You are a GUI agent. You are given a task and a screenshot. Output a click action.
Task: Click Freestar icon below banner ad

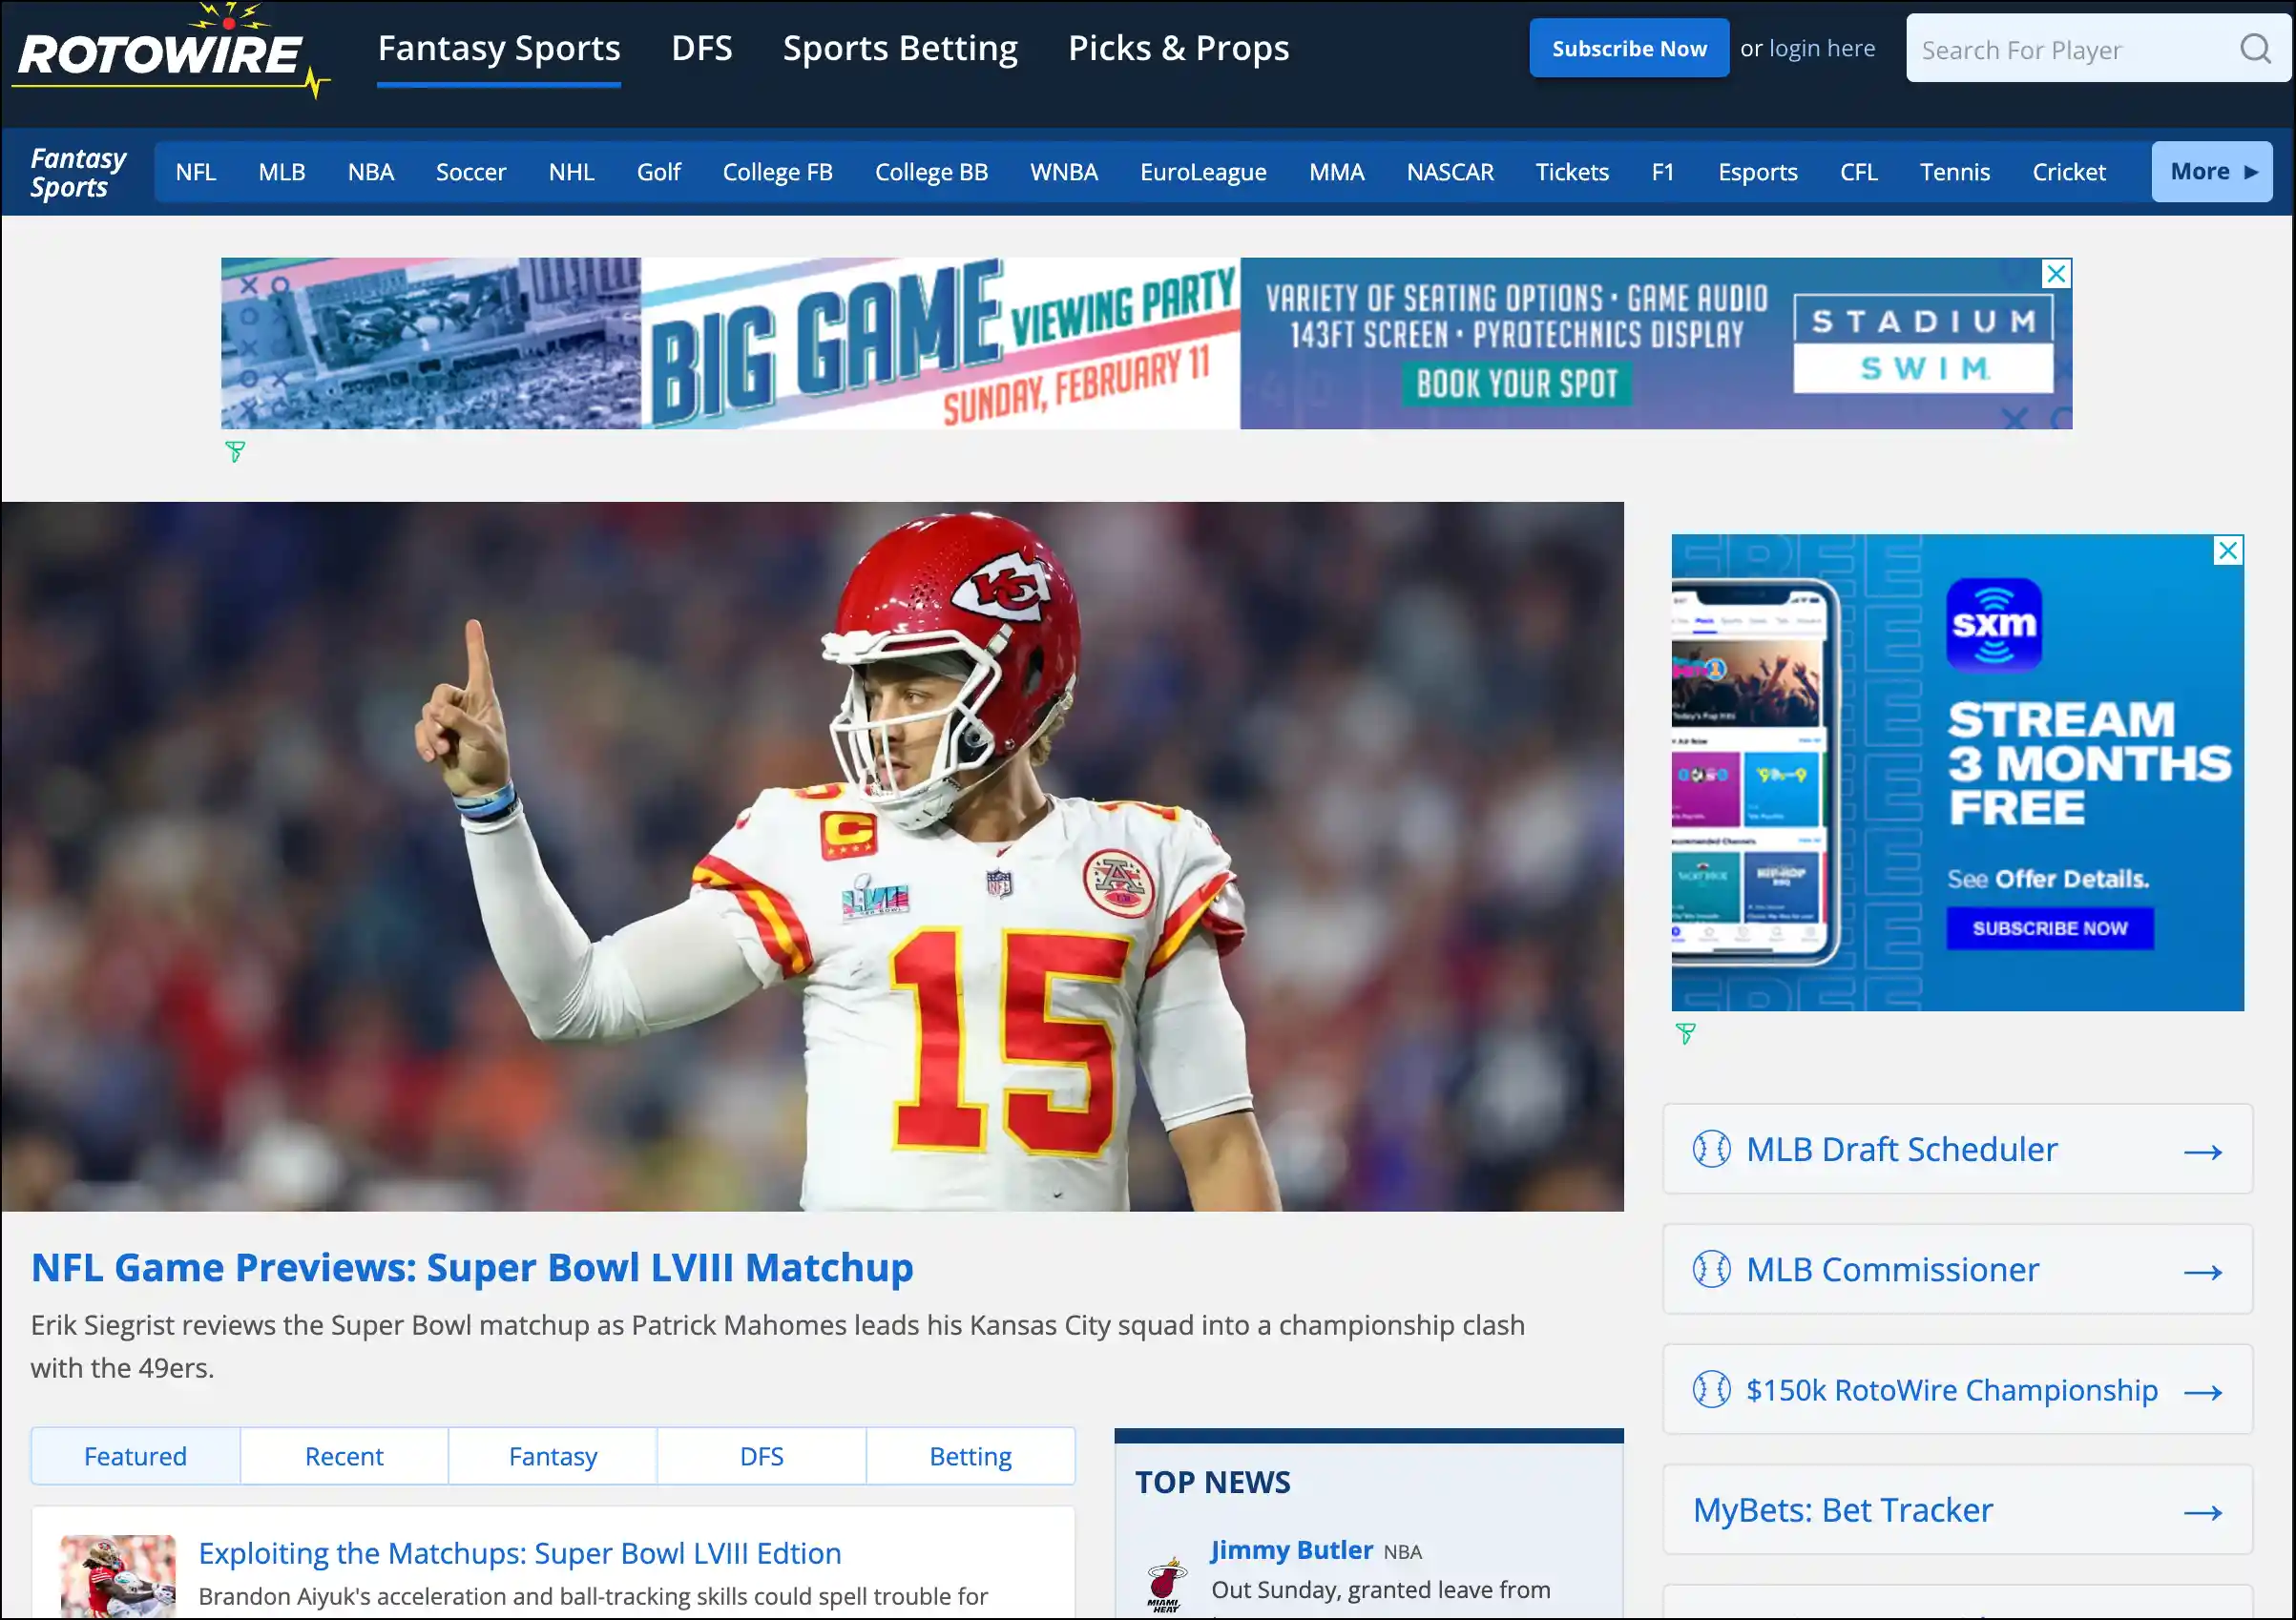235,452
